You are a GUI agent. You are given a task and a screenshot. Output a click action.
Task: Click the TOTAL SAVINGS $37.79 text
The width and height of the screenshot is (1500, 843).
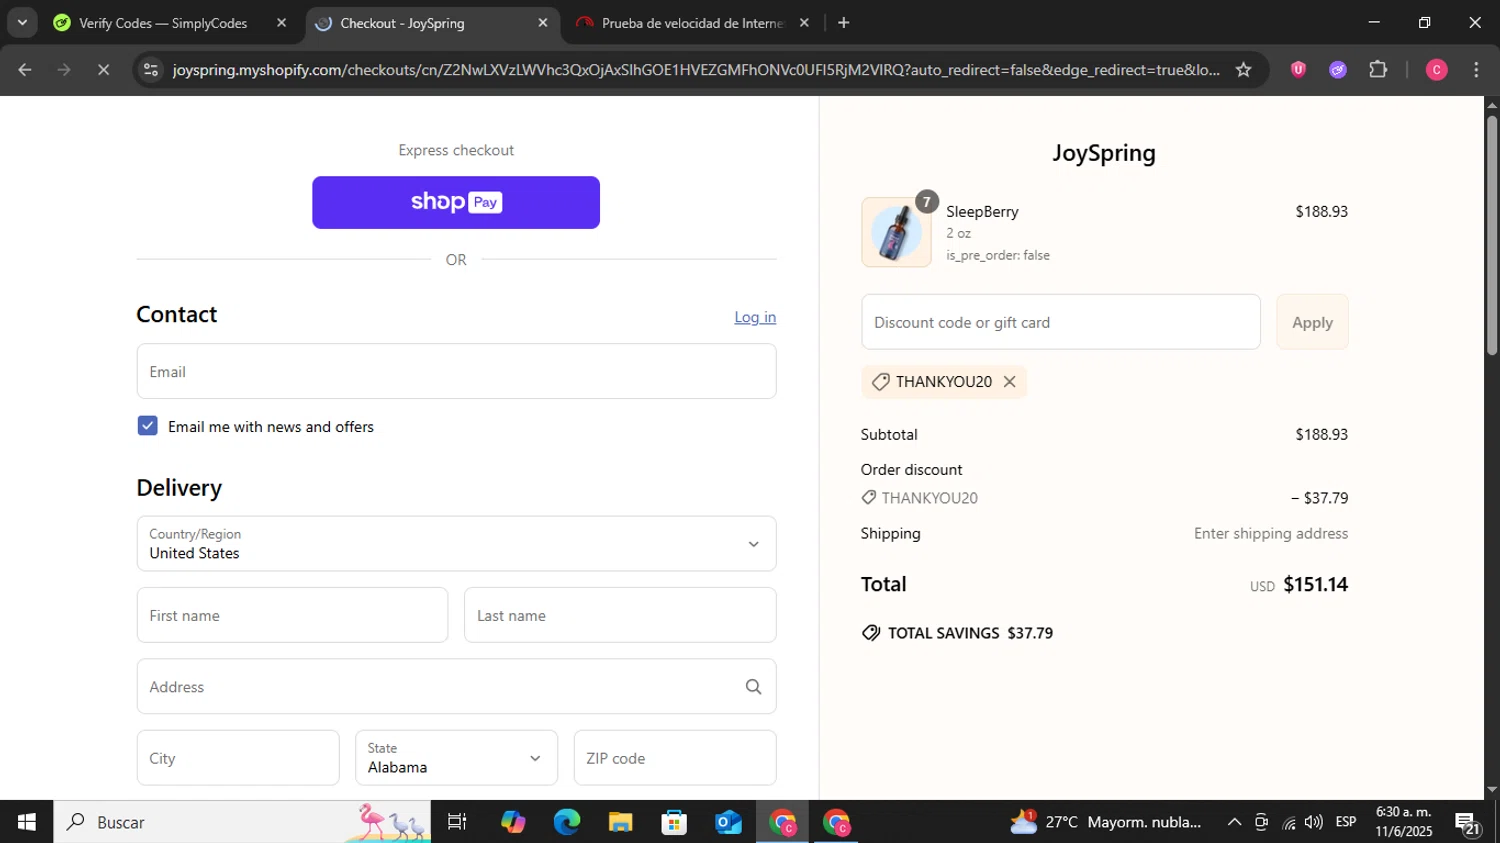[x=957, y=633]
